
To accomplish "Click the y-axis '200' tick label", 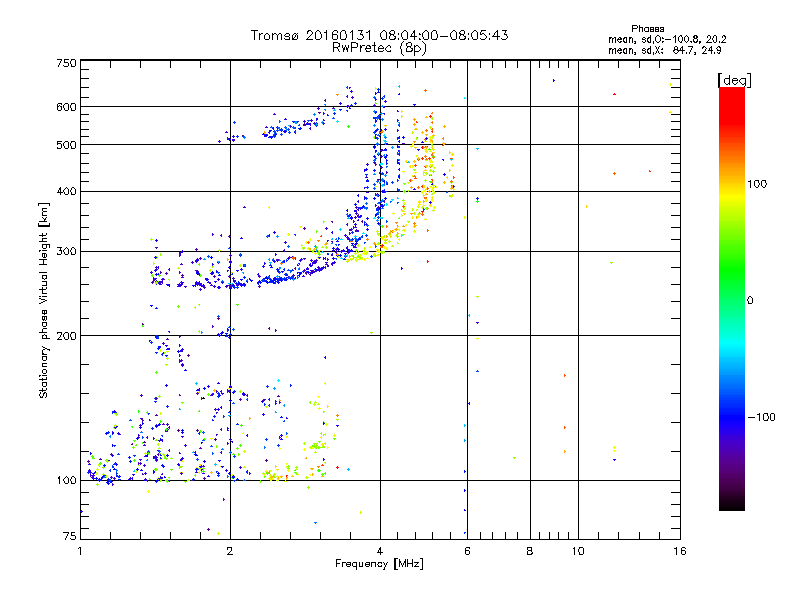I will point(66,336).
